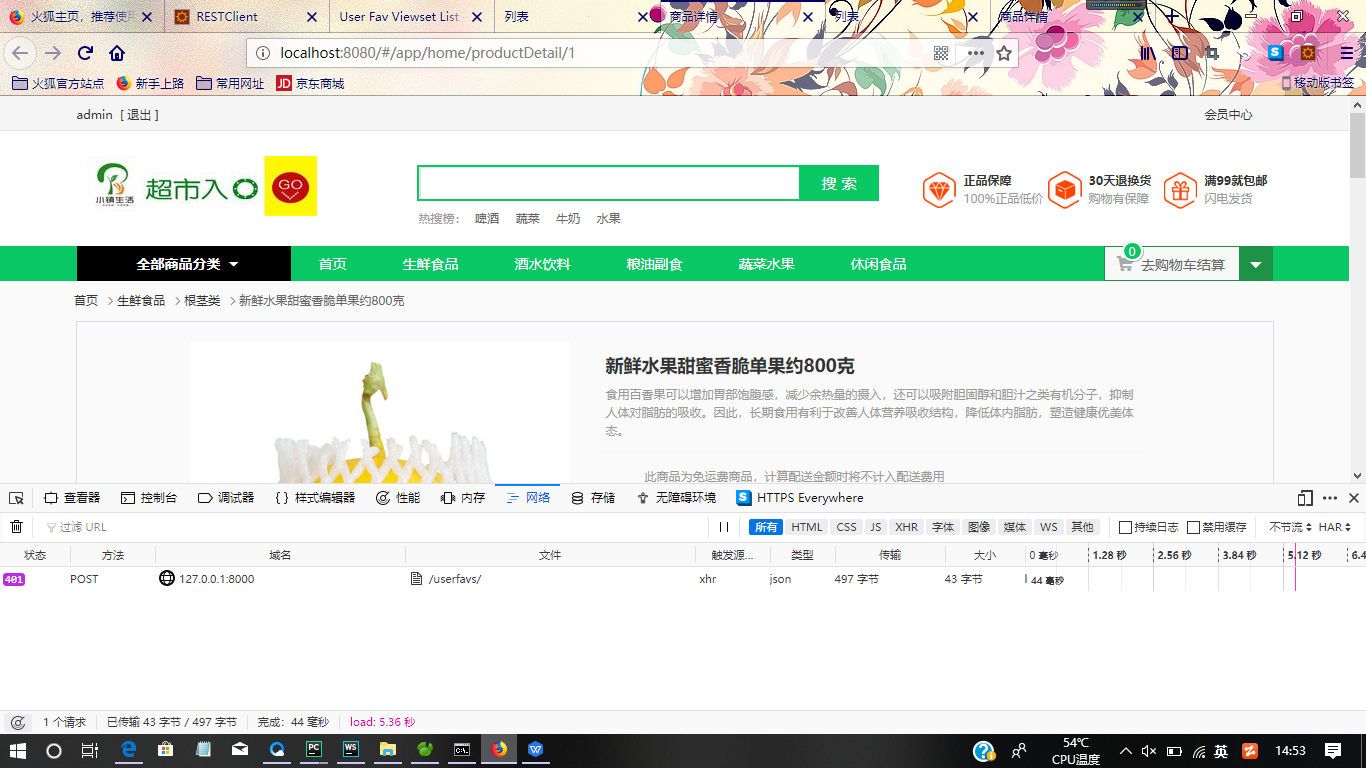Clear network requests with the trash icon
1366x768 pixels.
(x=15, y=526)
